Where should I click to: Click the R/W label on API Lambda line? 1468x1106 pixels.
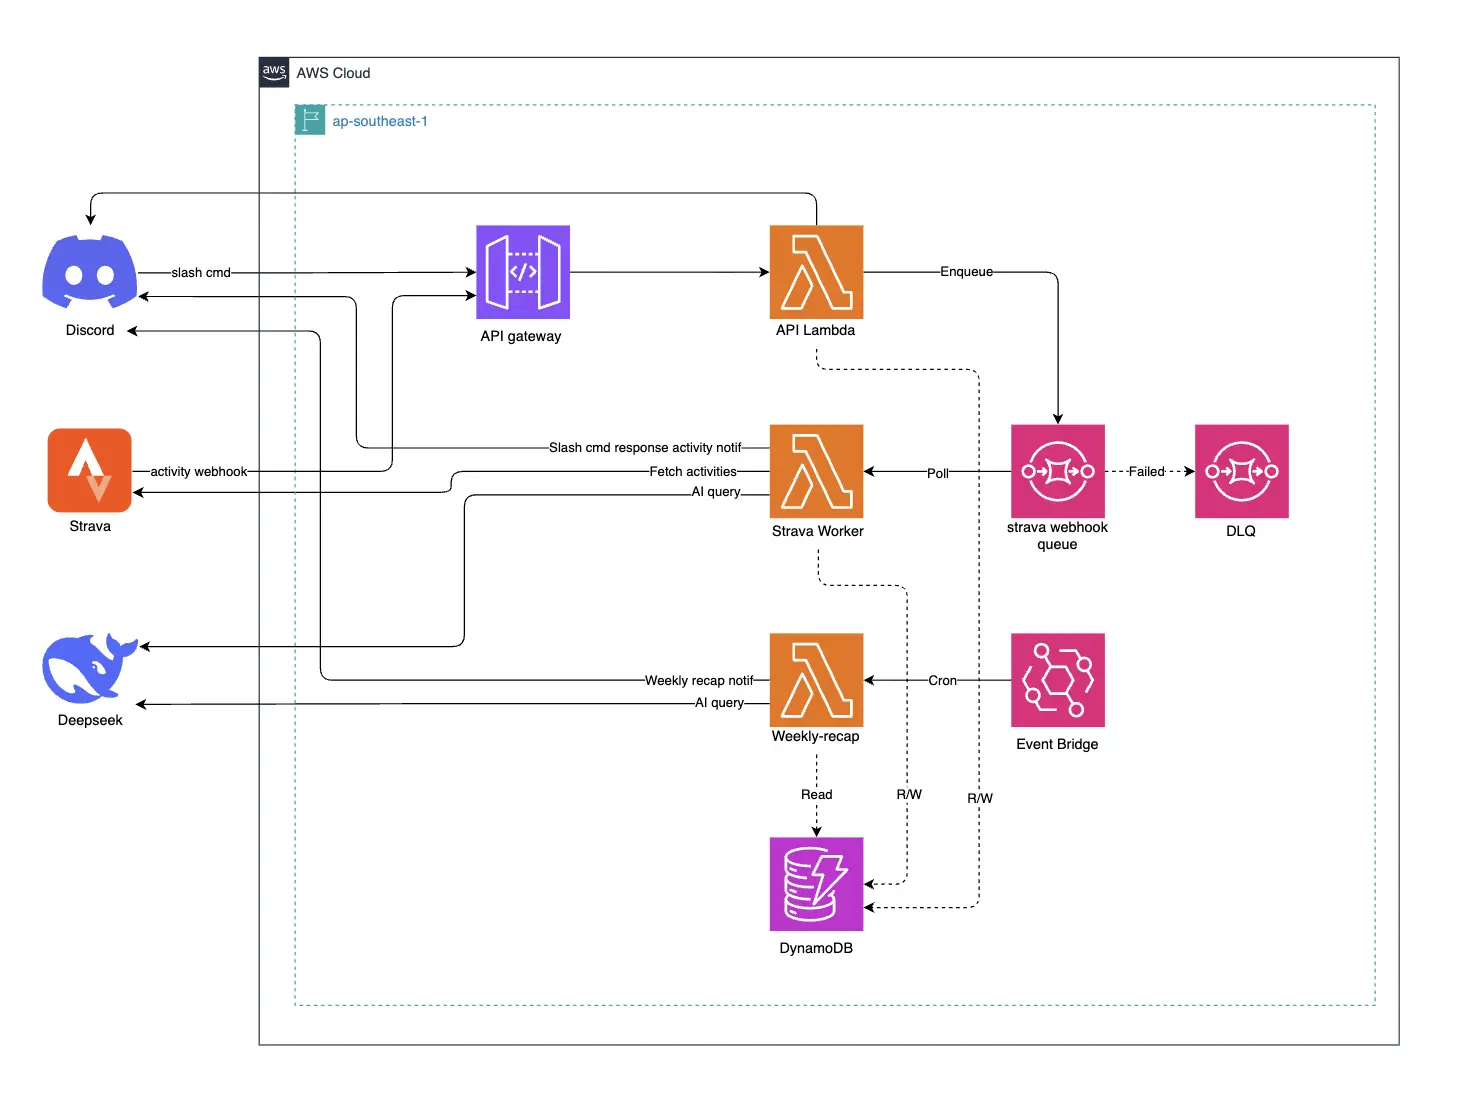pos(980,798)
